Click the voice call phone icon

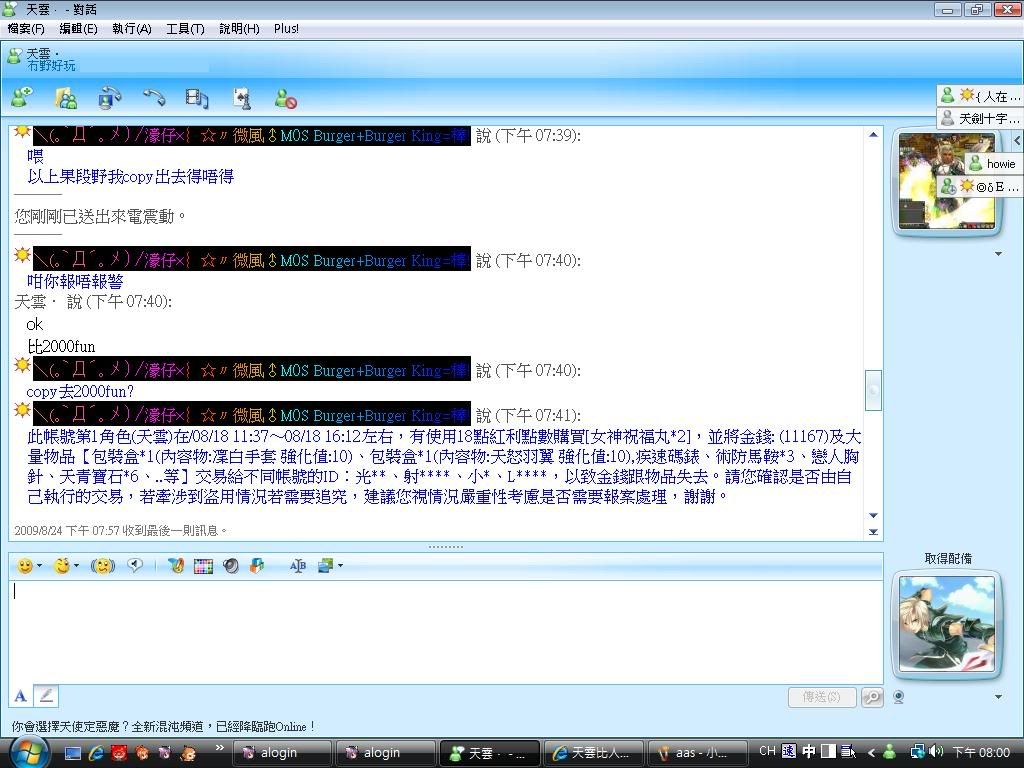153,97
